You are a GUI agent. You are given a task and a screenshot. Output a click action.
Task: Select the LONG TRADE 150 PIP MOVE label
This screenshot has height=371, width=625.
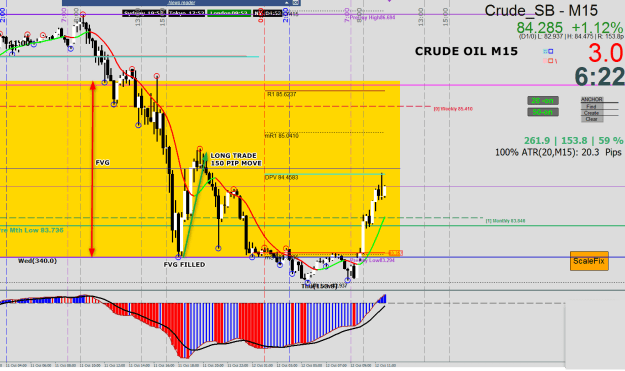click(236, 159)
